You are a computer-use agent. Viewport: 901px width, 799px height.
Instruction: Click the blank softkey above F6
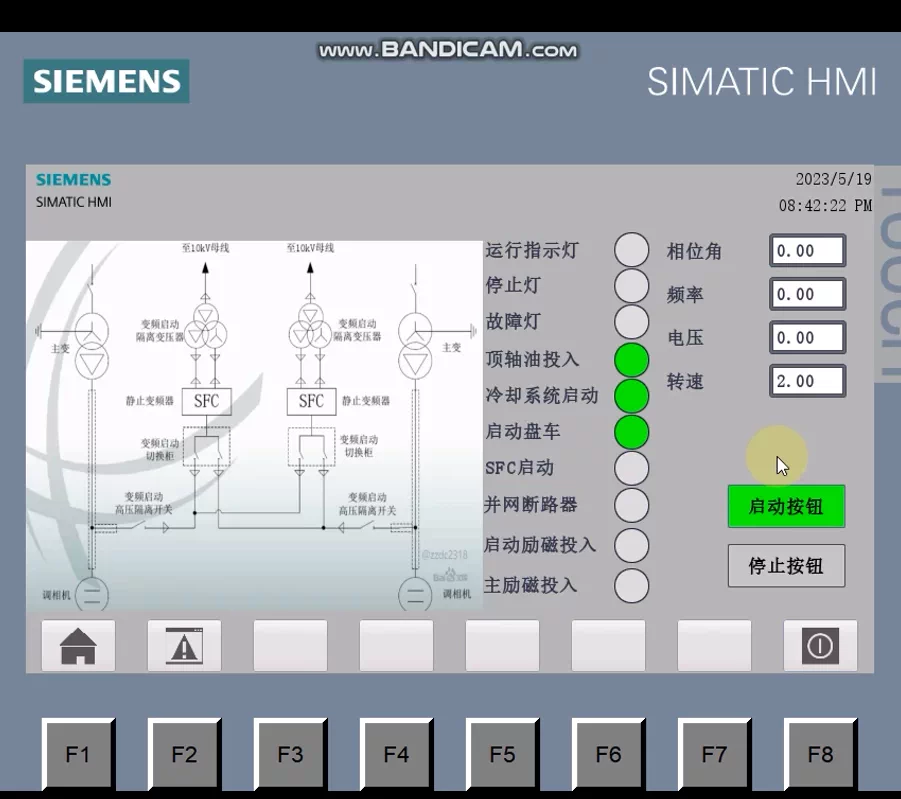point(608,646)
